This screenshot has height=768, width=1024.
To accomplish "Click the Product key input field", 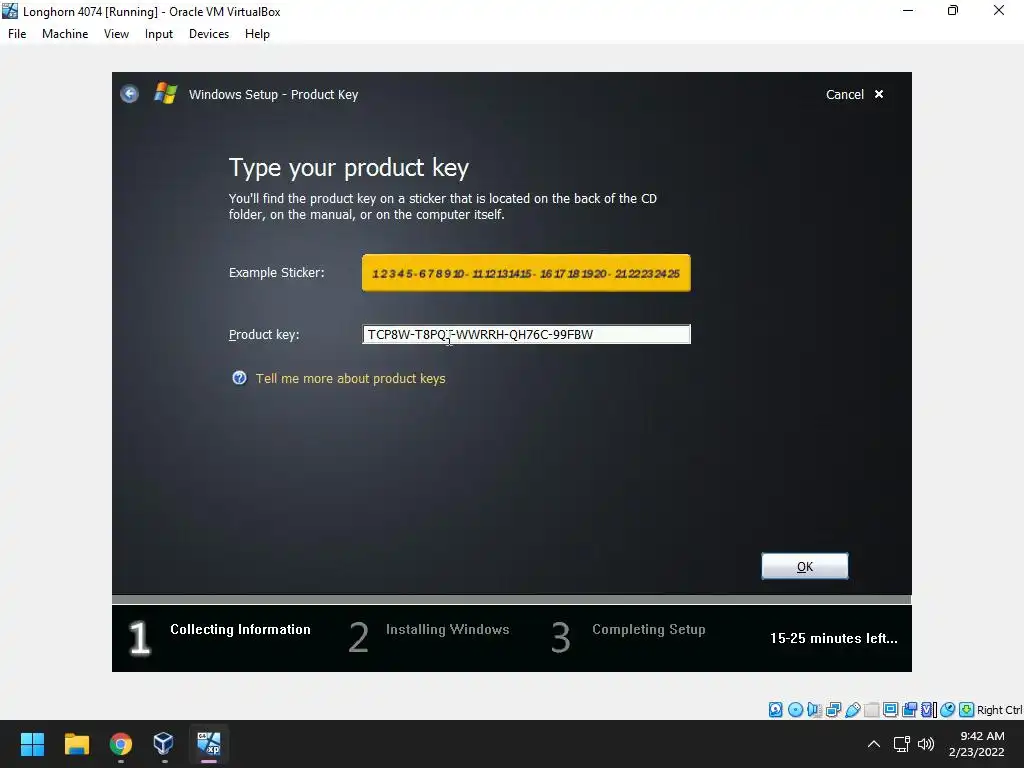I will [526, 334].
